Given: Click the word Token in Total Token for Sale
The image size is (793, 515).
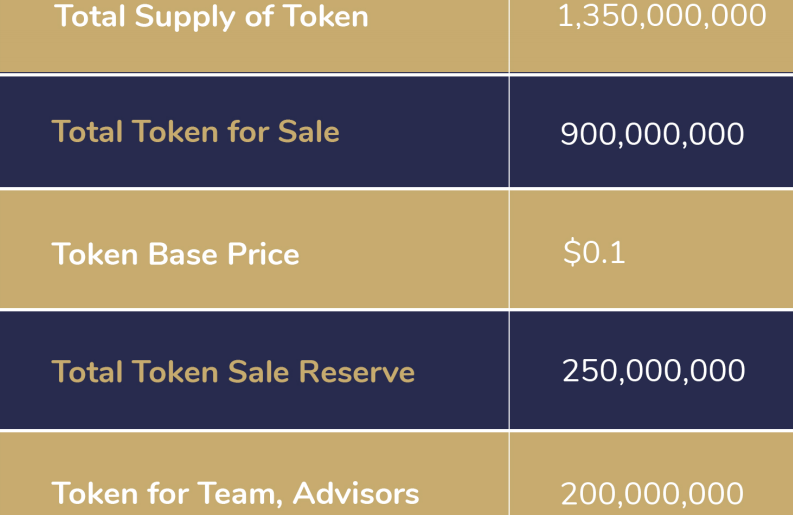Looking at the screenshot, I should [177, 132].
